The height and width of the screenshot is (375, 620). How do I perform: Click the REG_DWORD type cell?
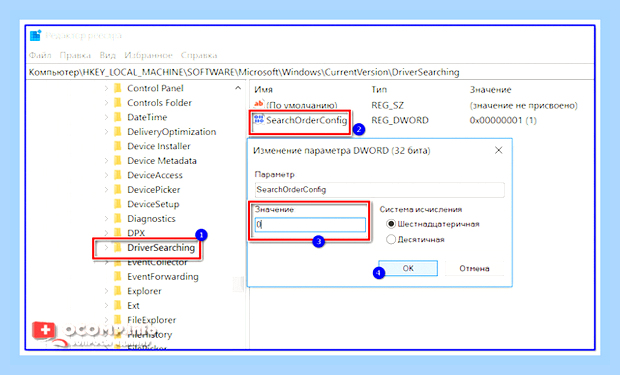pos(400,120)
